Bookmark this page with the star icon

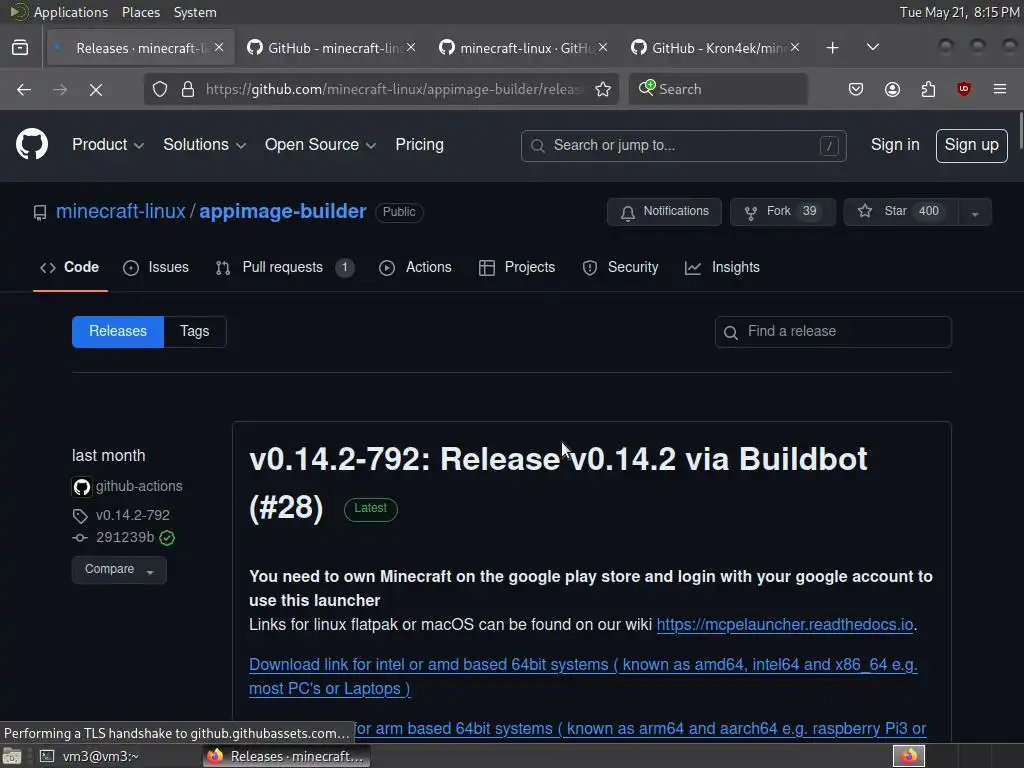pos(603,89)
